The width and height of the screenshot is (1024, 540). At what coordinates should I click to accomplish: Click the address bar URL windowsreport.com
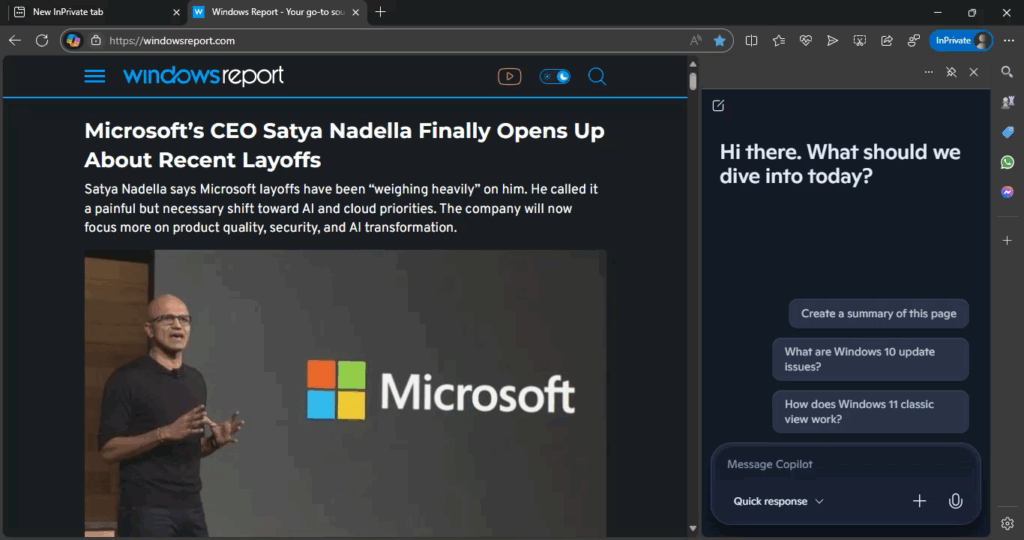point(172,40)
